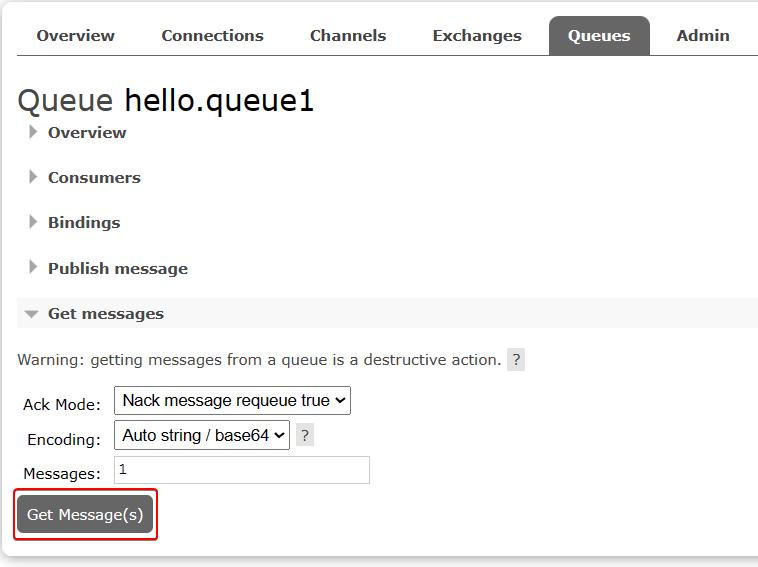Click the triangle arrow beside Overview section

click(x=33, y=132)
